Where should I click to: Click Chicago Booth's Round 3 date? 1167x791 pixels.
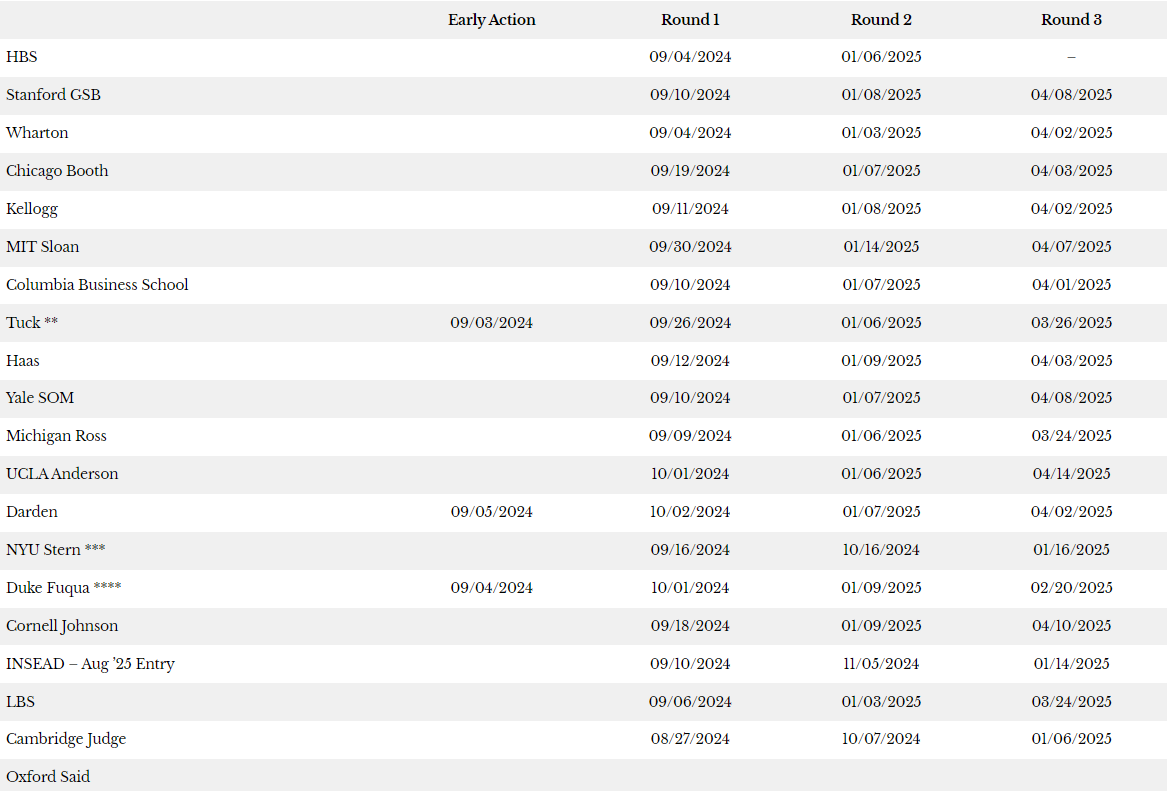[x=1071, y=171]
